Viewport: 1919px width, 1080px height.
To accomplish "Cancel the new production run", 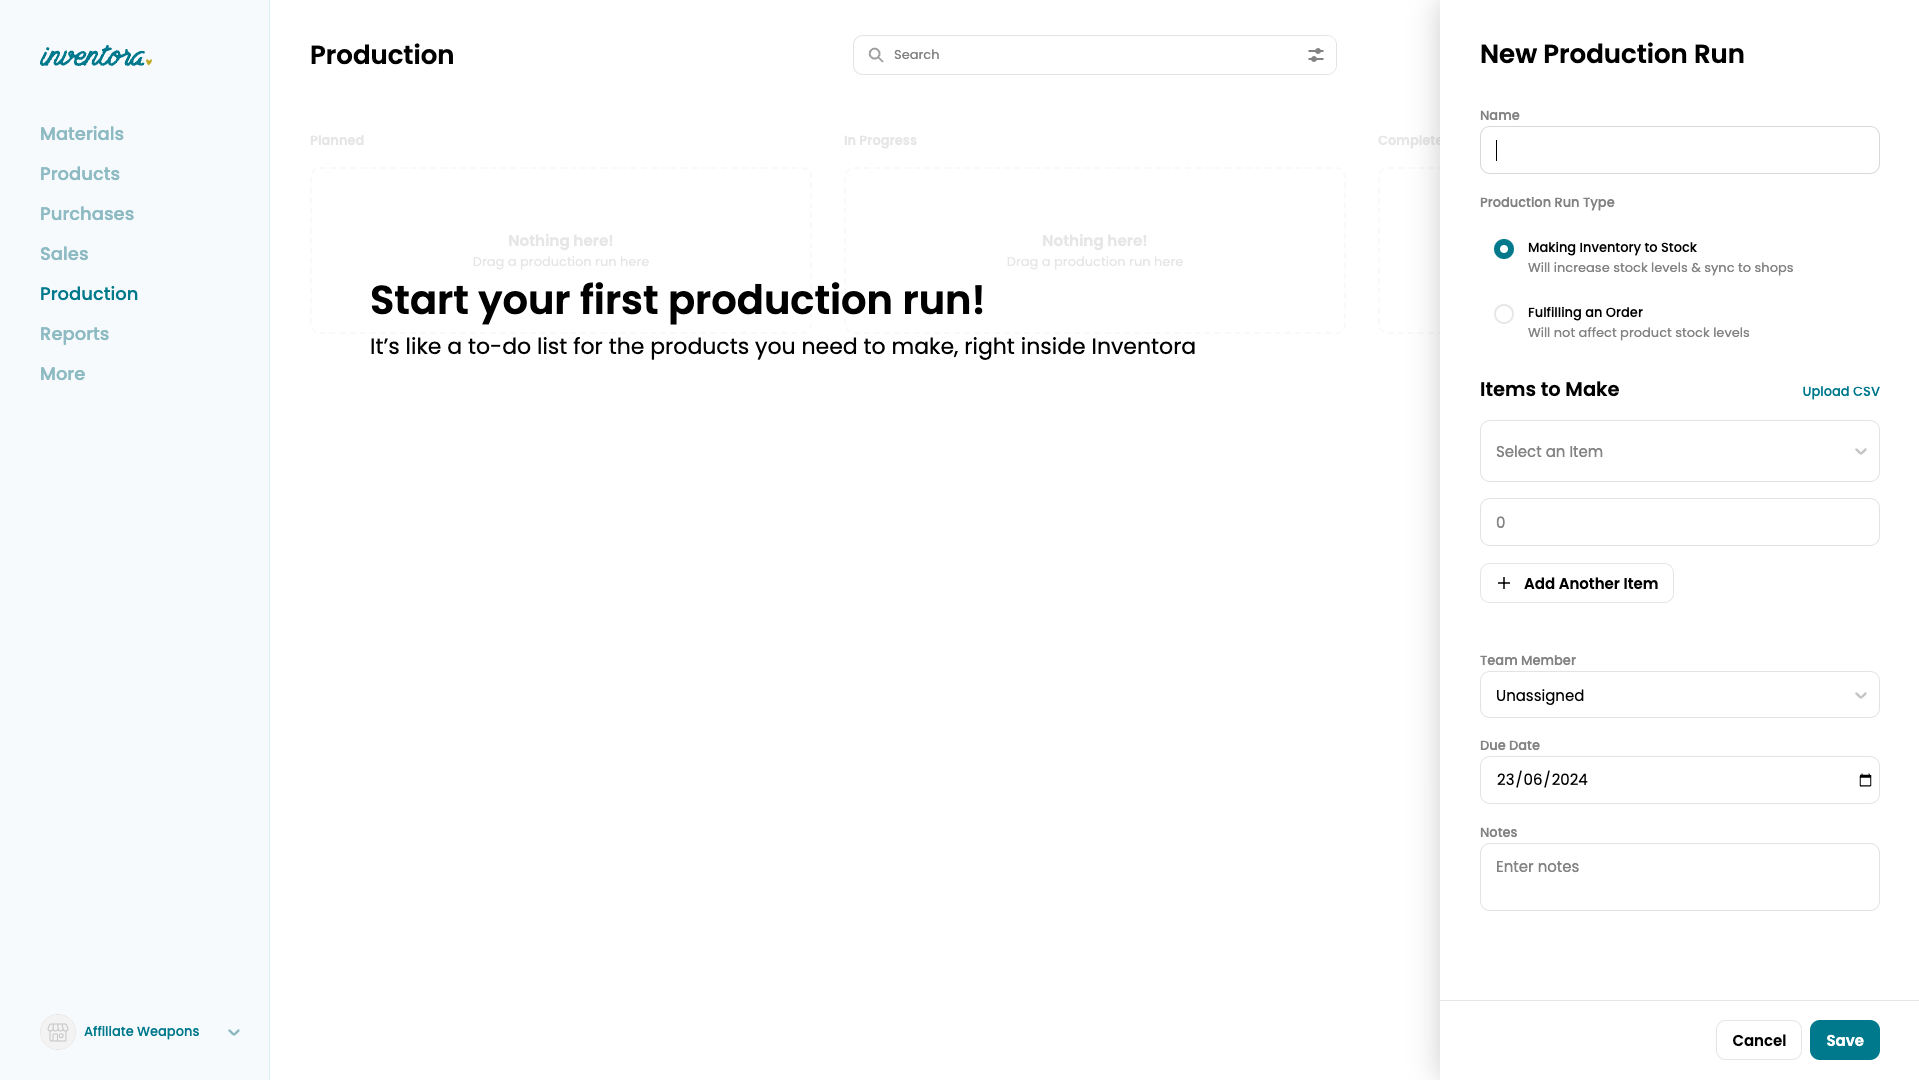I will (1758, 1040).
